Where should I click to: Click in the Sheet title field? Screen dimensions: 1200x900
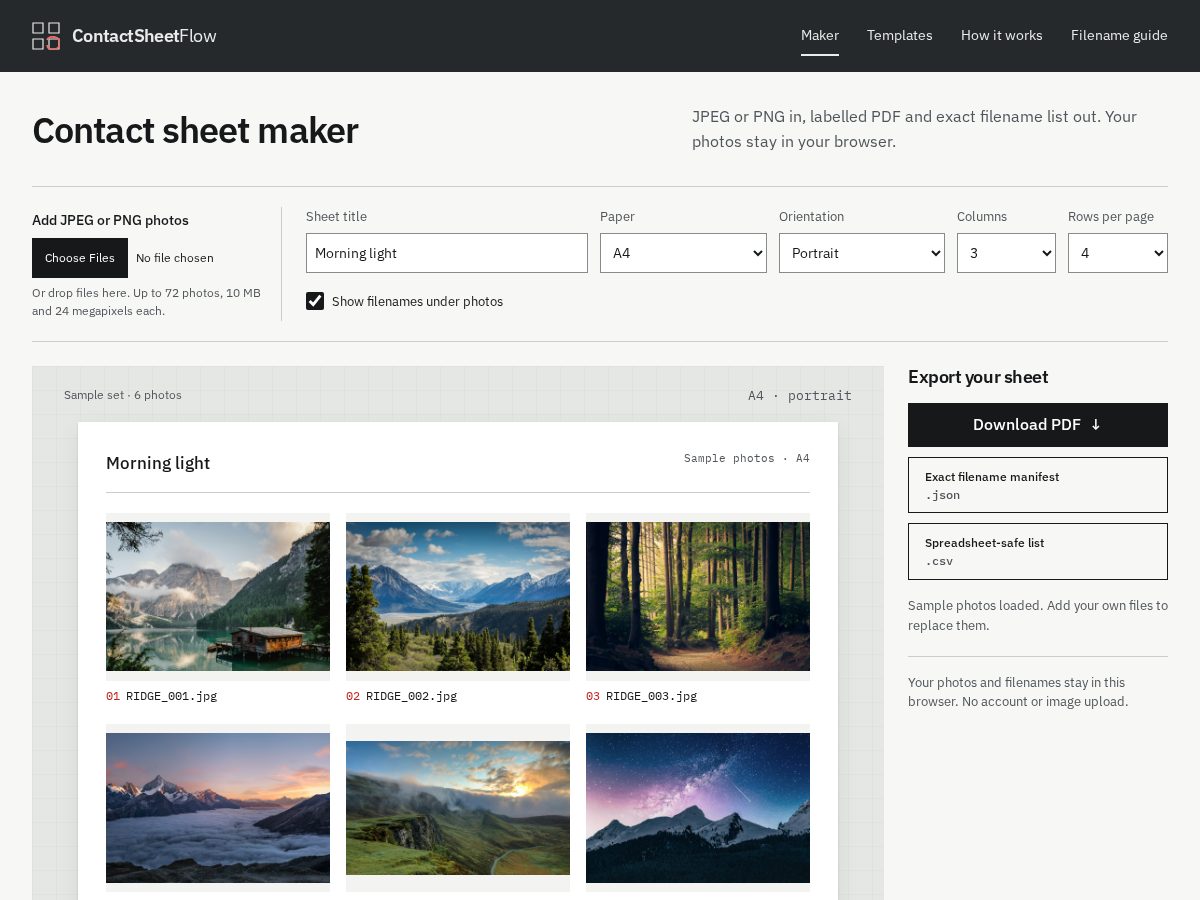[447, 253]
